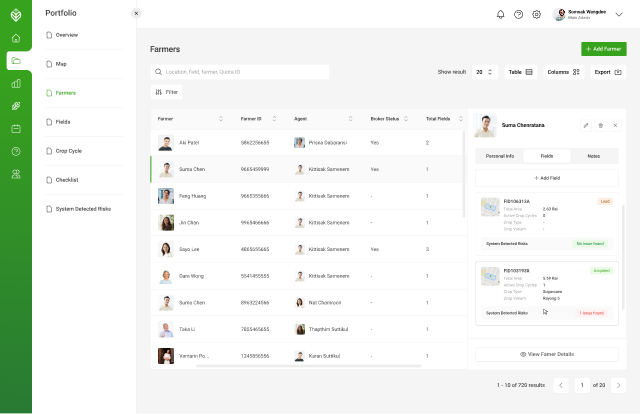The width and height of the screenshot is (640, 414).
Task: Click the table horizontal scrollbar
Action: coord(309,366)
